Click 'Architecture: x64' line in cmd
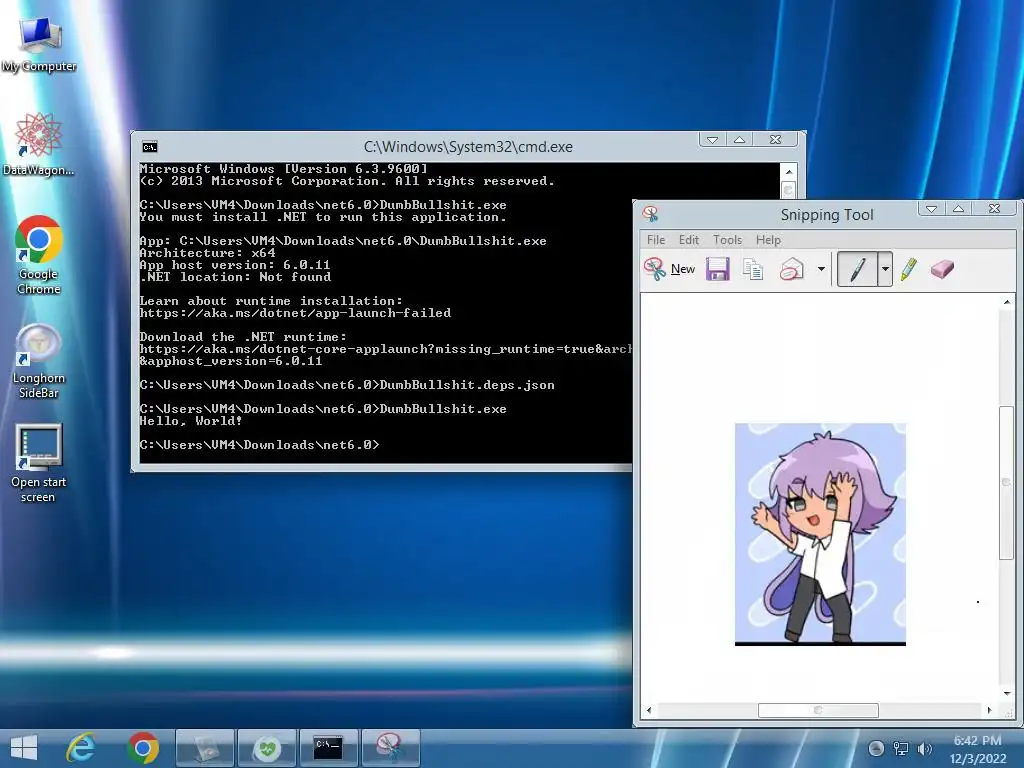 click(x=207, y=253)
